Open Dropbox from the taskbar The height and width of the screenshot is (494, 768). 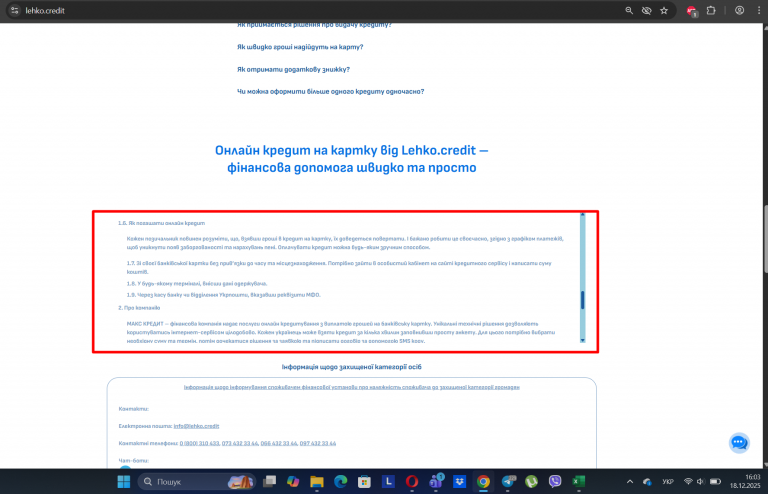pos(459,482)
